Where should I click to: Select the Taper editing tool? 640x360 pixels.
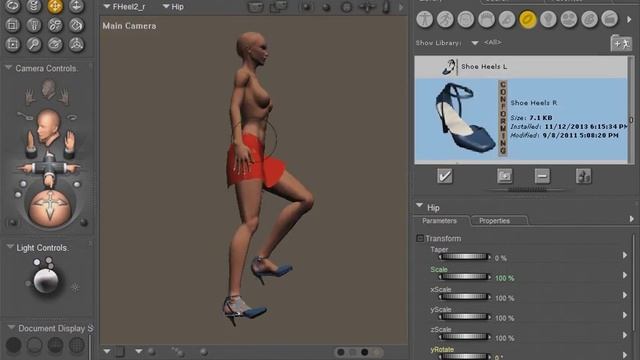[34, 25]
